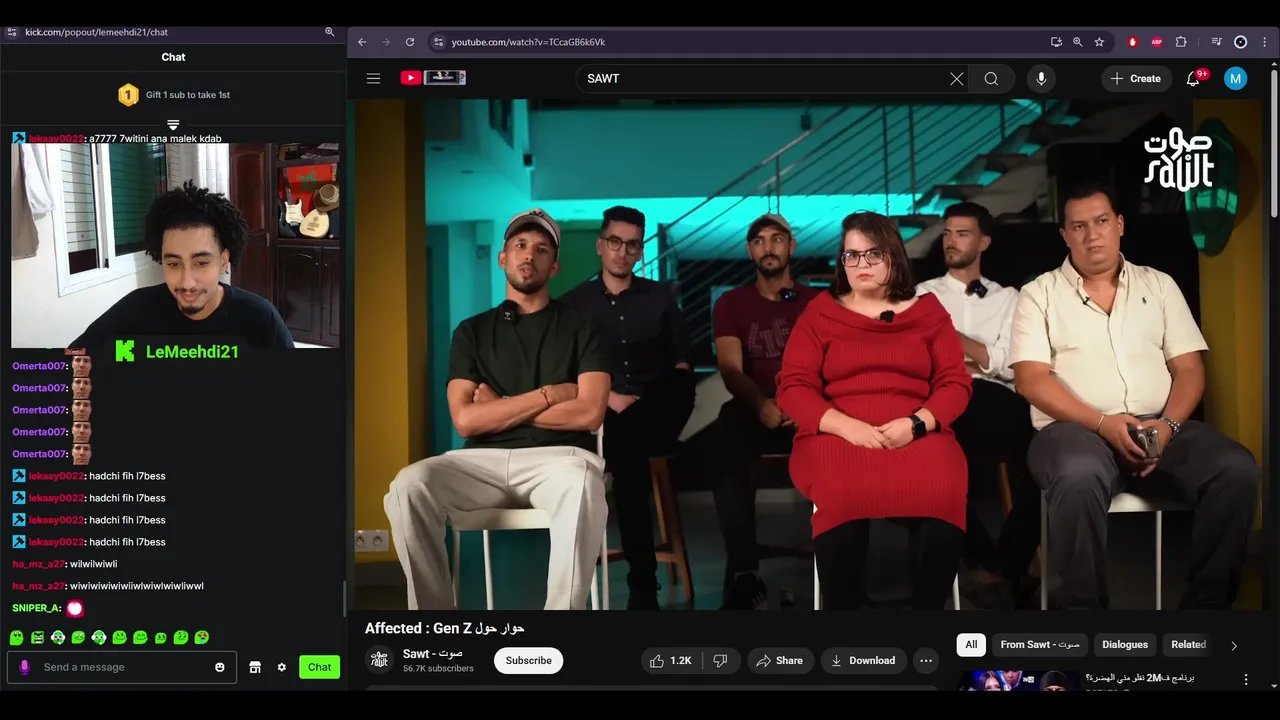Bookmark this YouTube page with star
This screenshot has height=720, width=1280.
[x=1099, y=42]
